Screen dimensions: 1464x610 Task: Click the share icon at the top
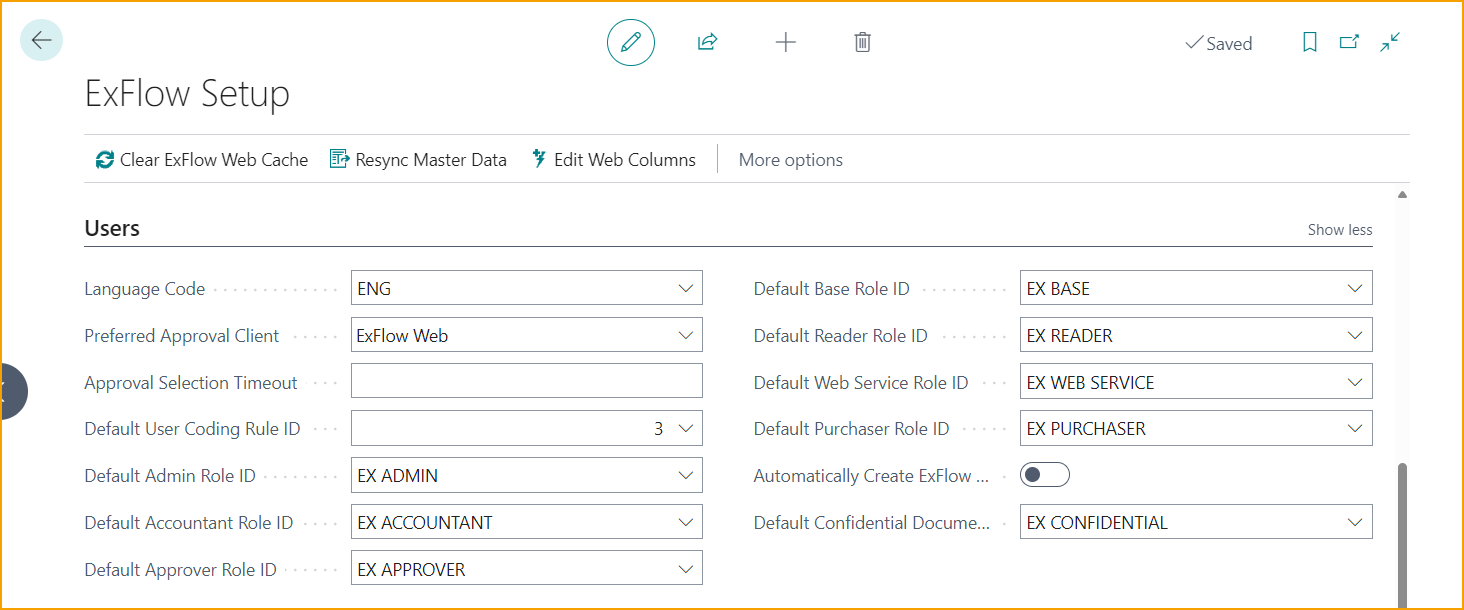(707, 42)
